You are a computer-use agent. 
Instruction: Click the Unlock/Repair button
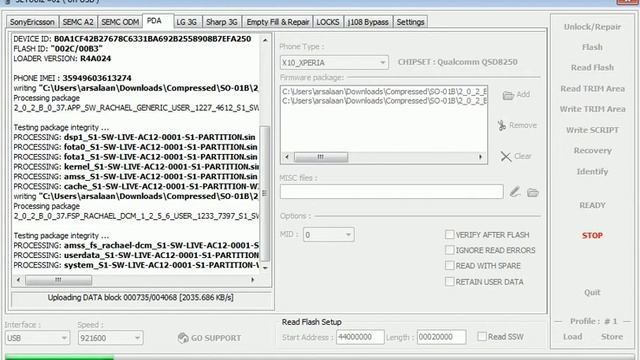[x=592, y=27]
